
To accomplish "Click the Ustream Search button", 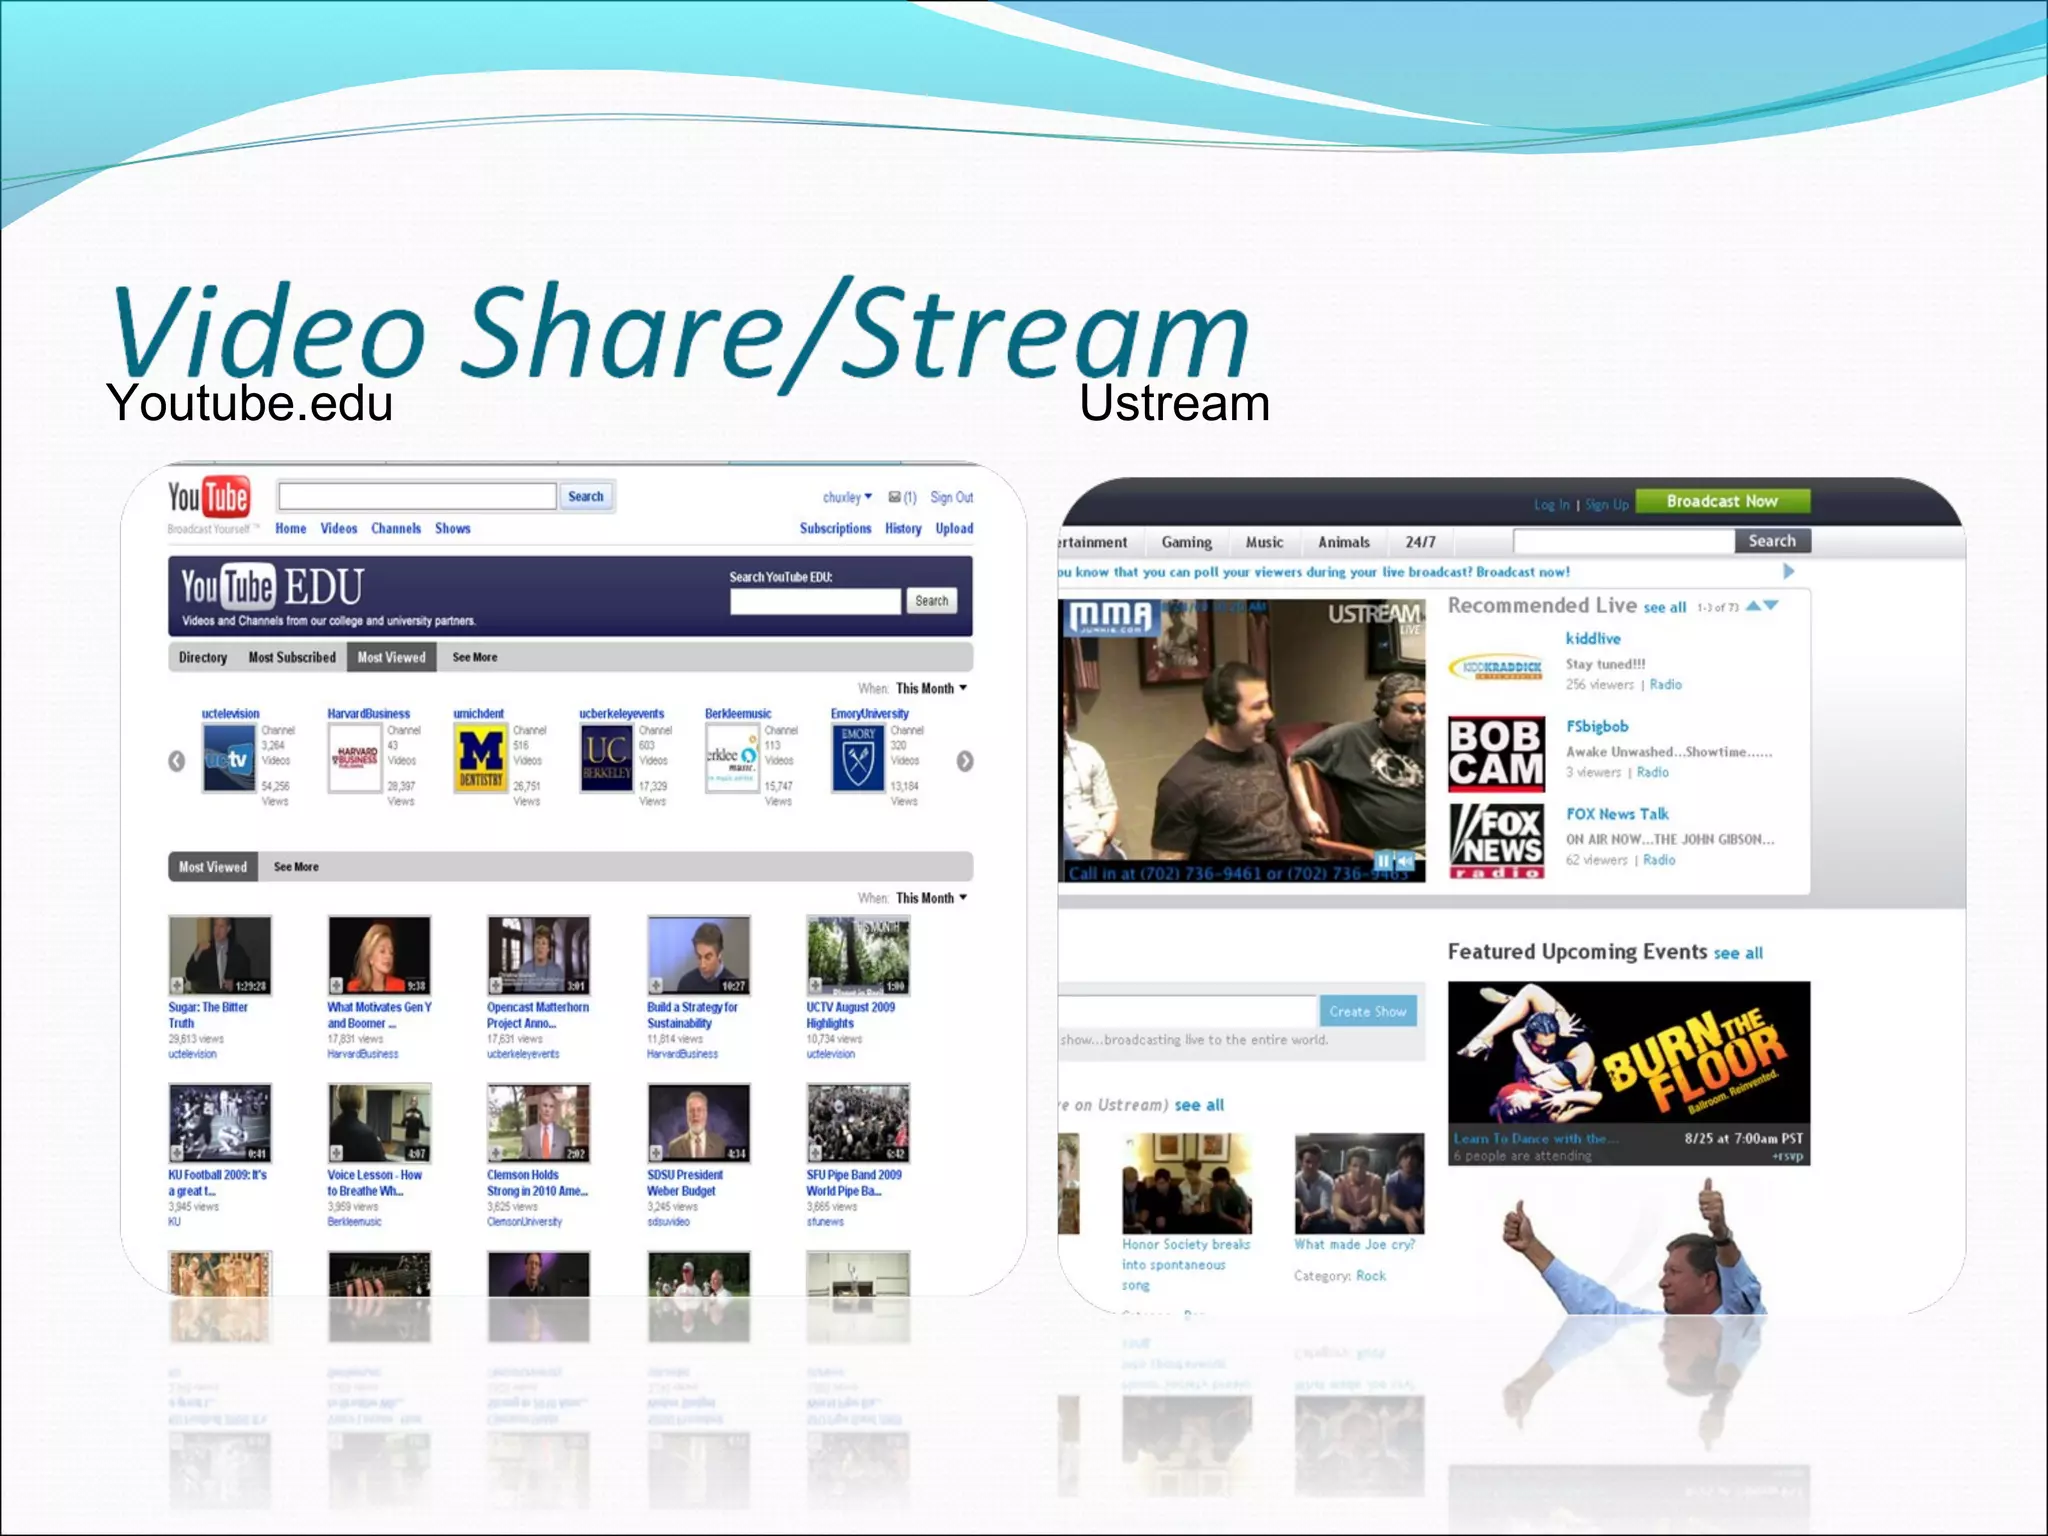I will coord(1772,541).
